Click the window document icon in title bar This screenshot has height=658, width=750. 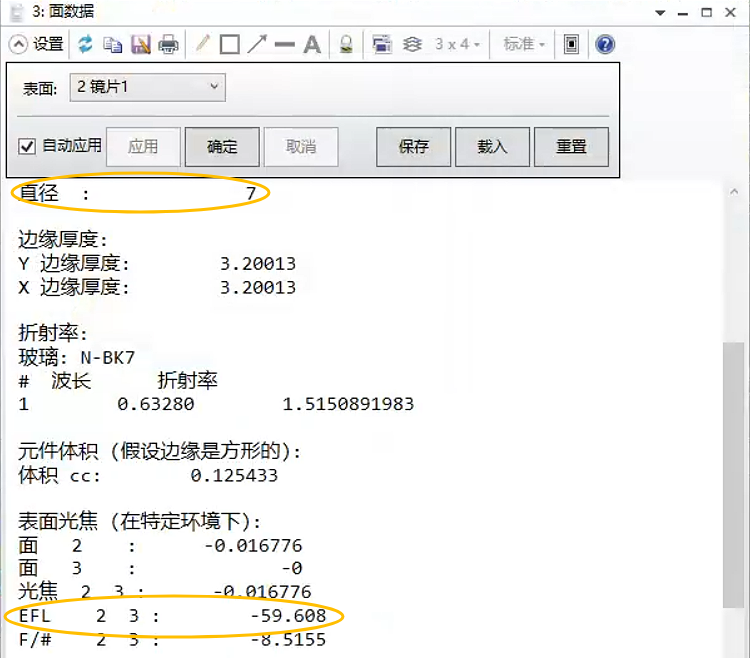(16, 12)
